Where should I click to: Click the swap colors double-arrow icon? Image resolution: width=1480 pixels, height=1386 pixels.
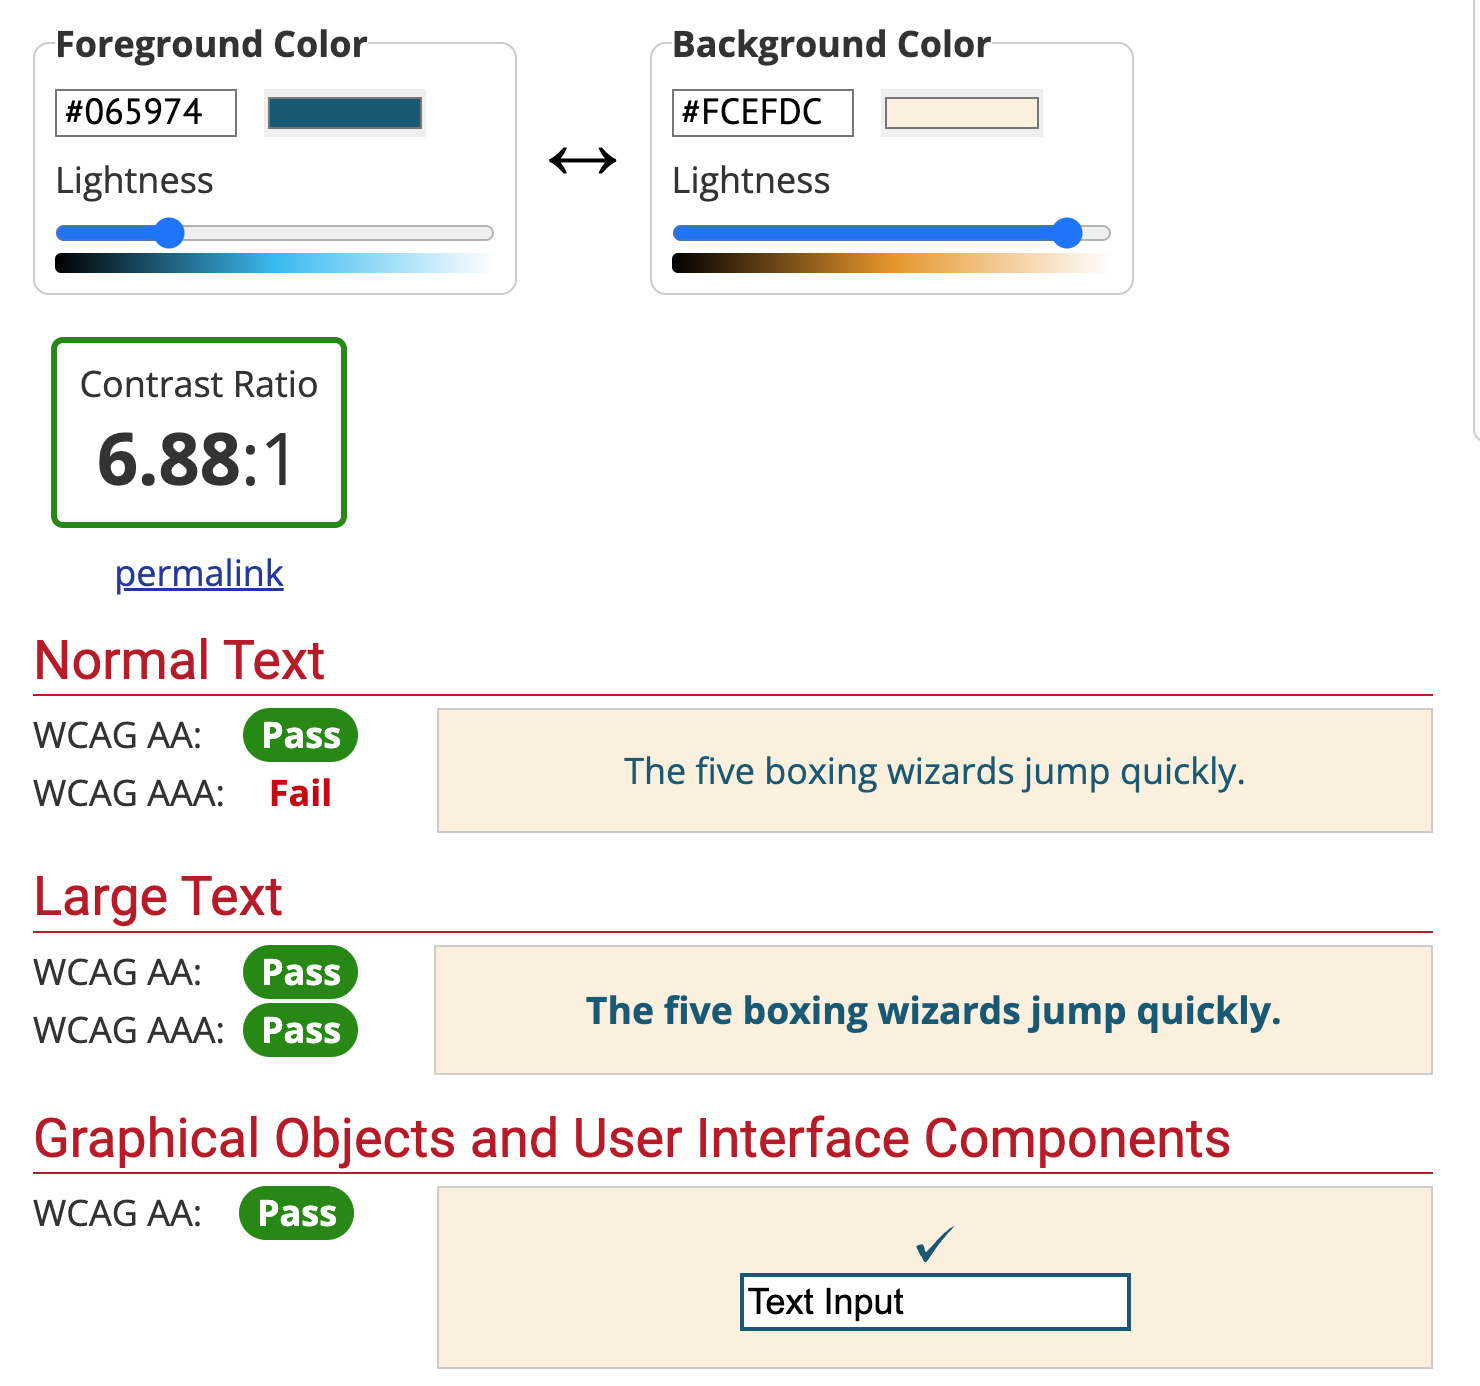click(582, 160)
